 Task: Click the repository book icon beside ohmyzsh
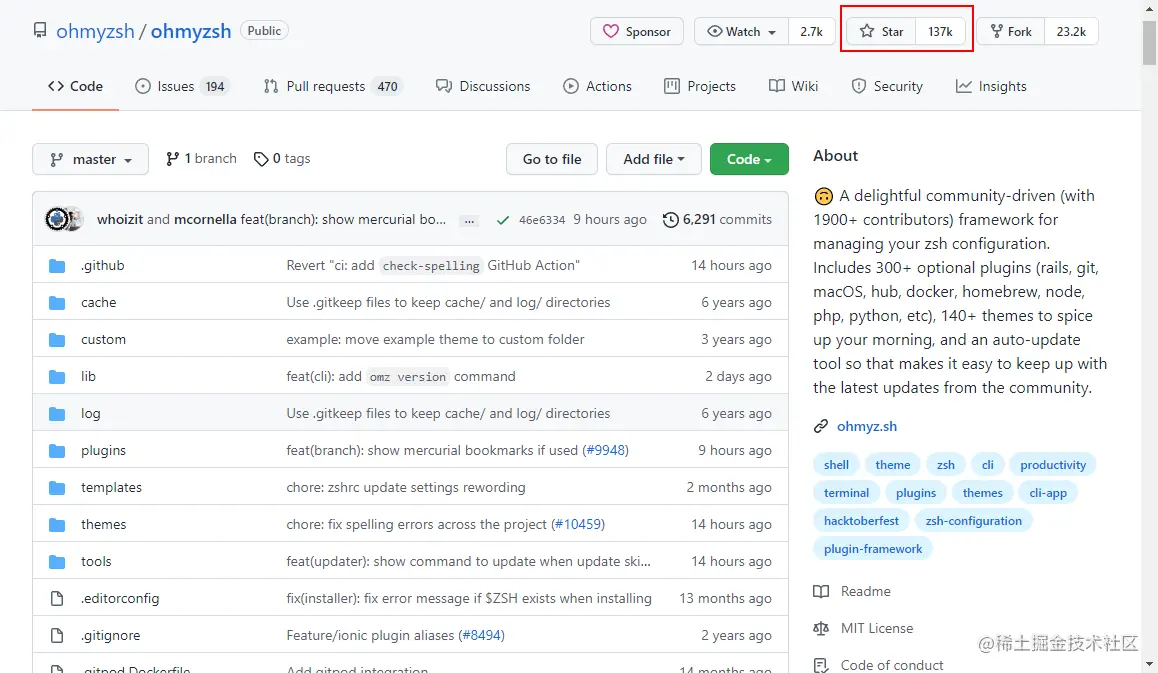[40, 31]
